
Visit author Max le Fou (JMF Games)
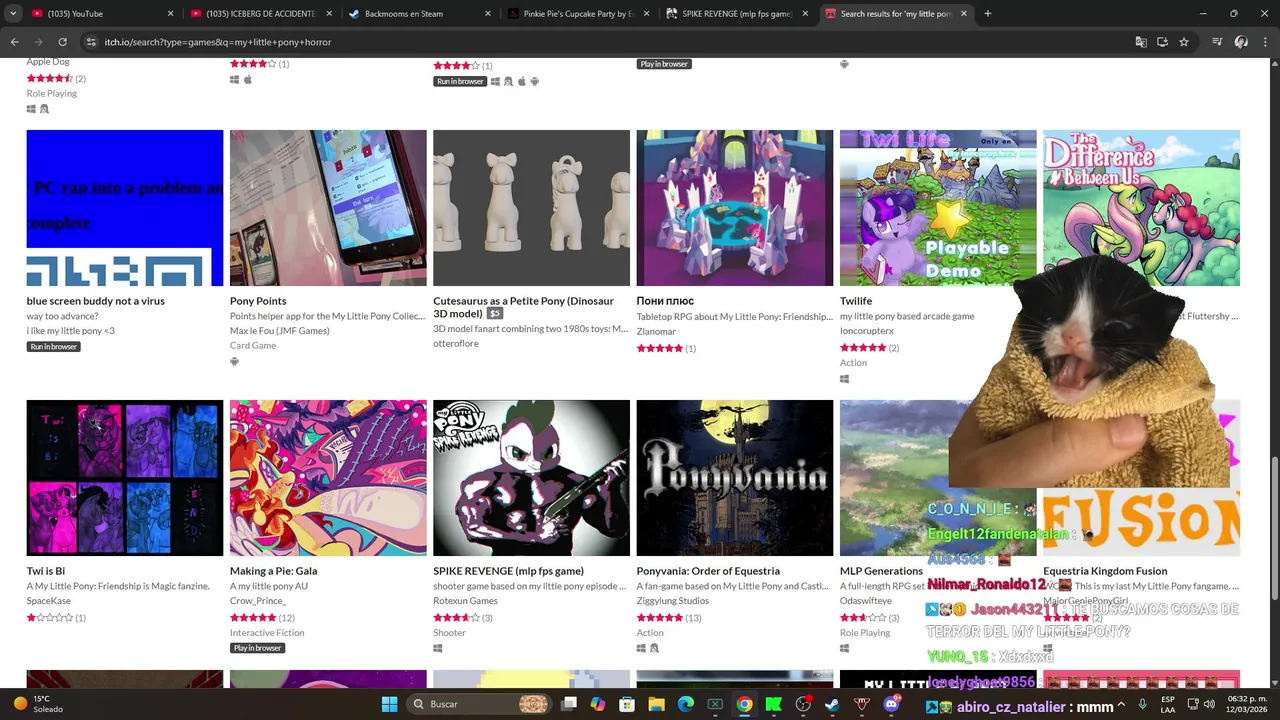(x=279, y=331)
